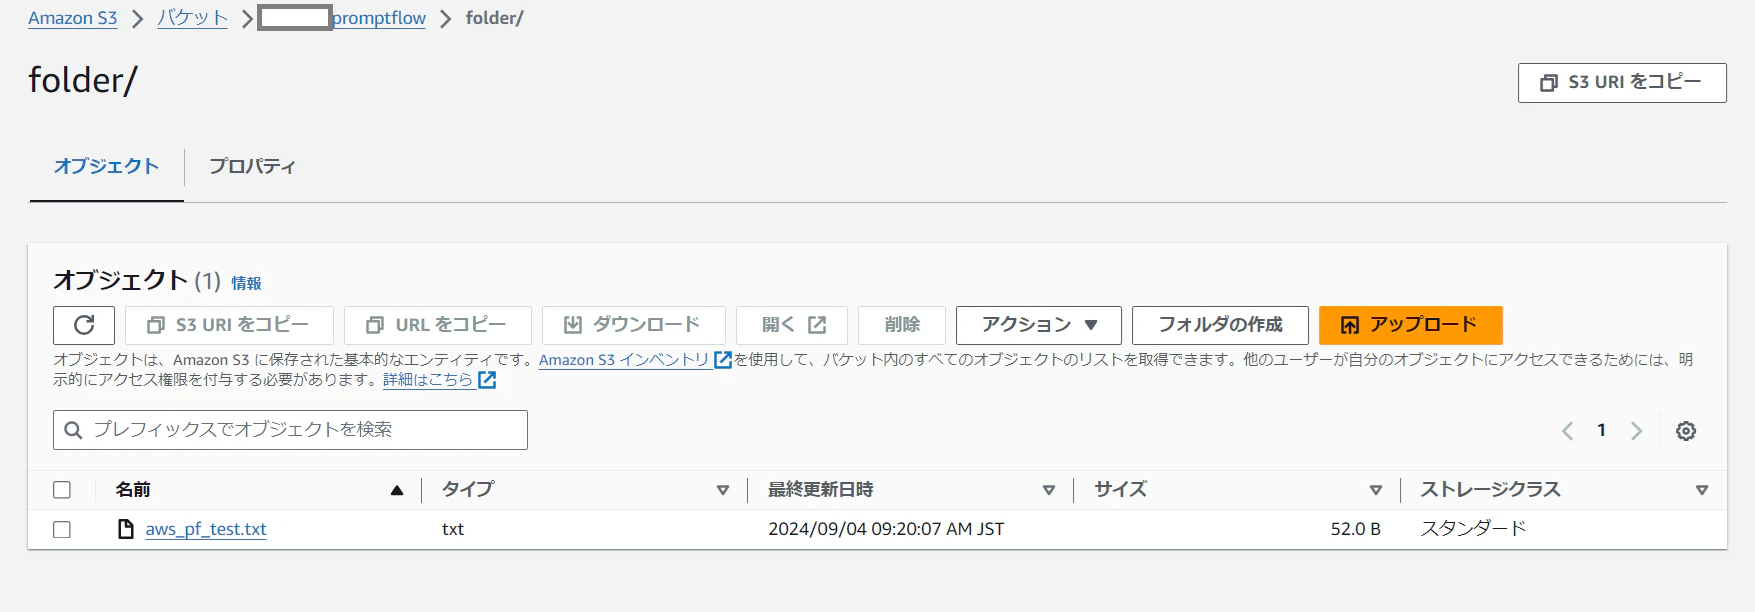The height and width of the screenshot is (612, 1755).
Task: Click the txt type cell
Action: click(x=453, y=529)
